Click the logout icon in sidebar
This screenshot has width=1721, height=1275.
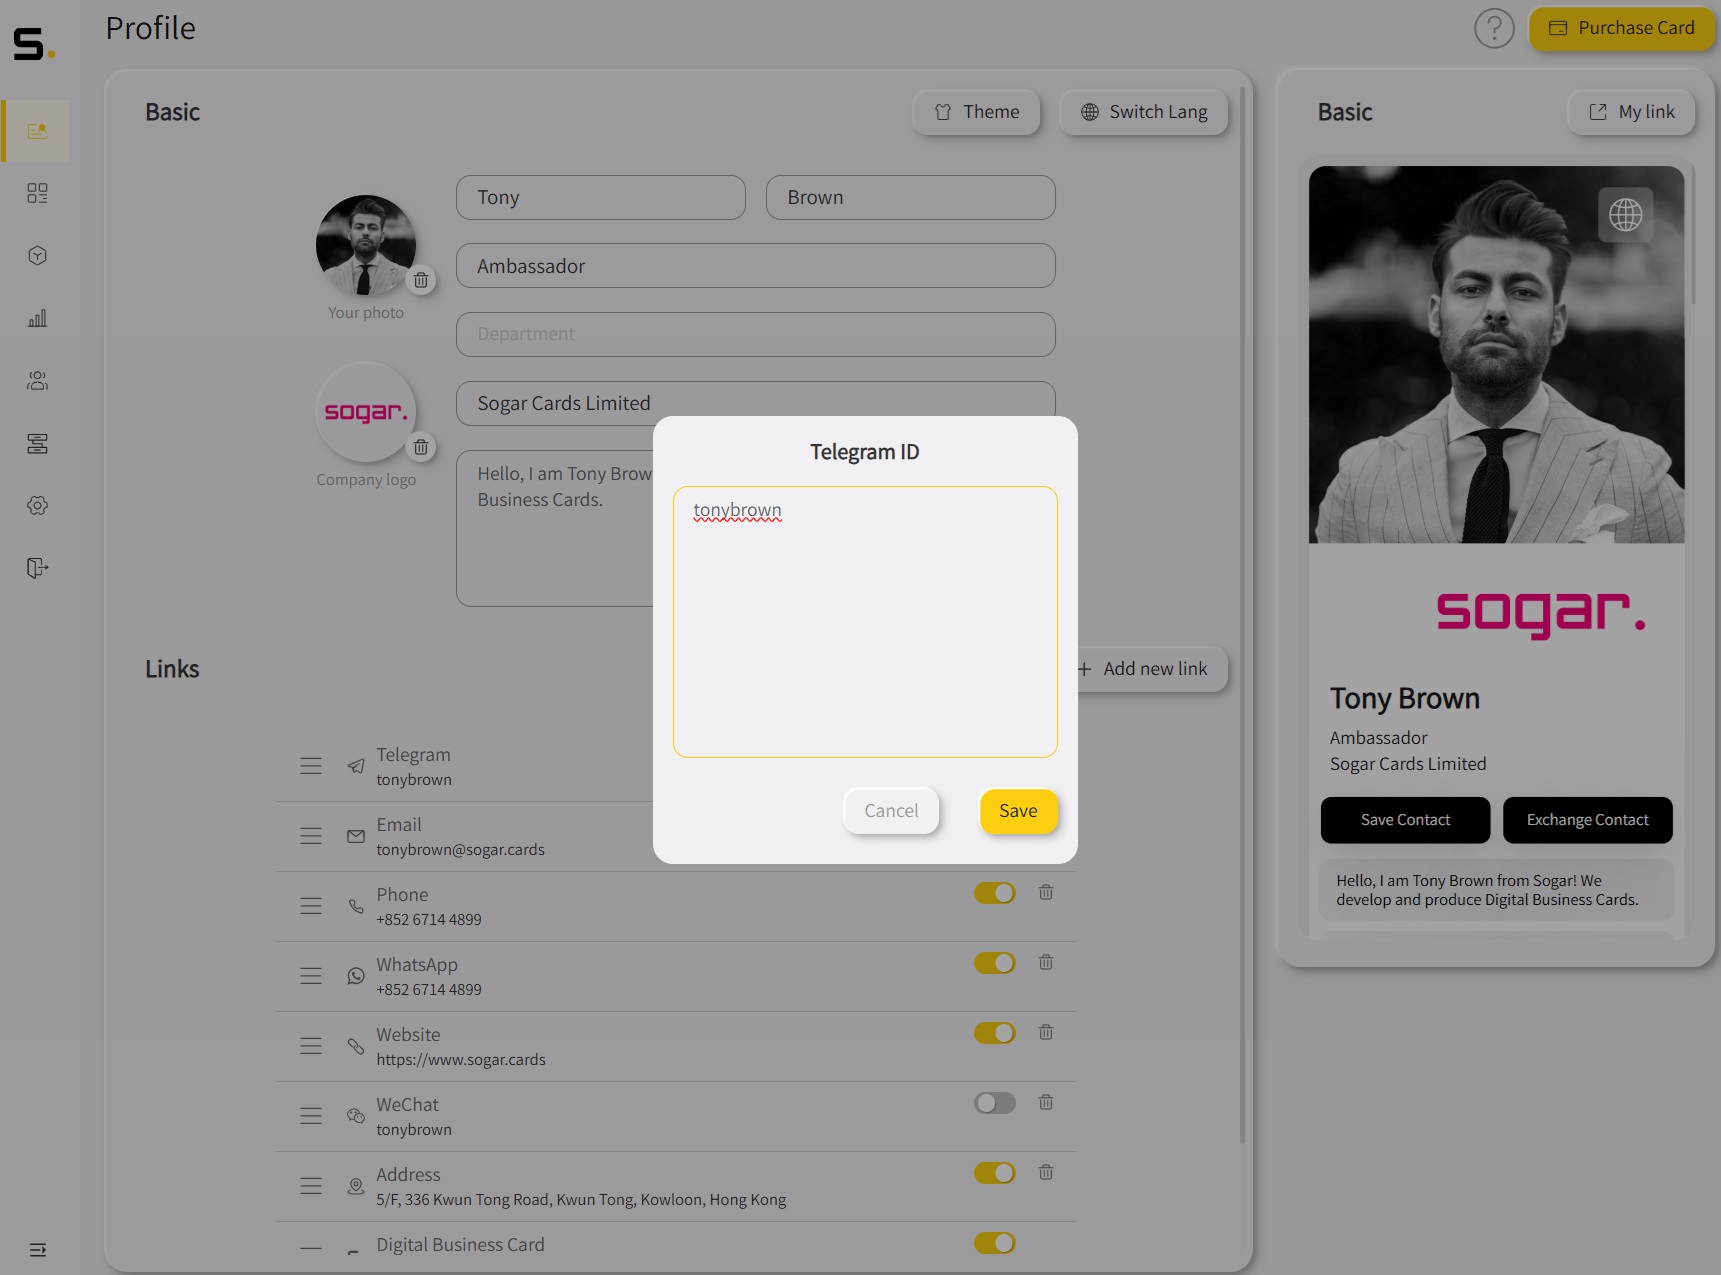[37, 568]
